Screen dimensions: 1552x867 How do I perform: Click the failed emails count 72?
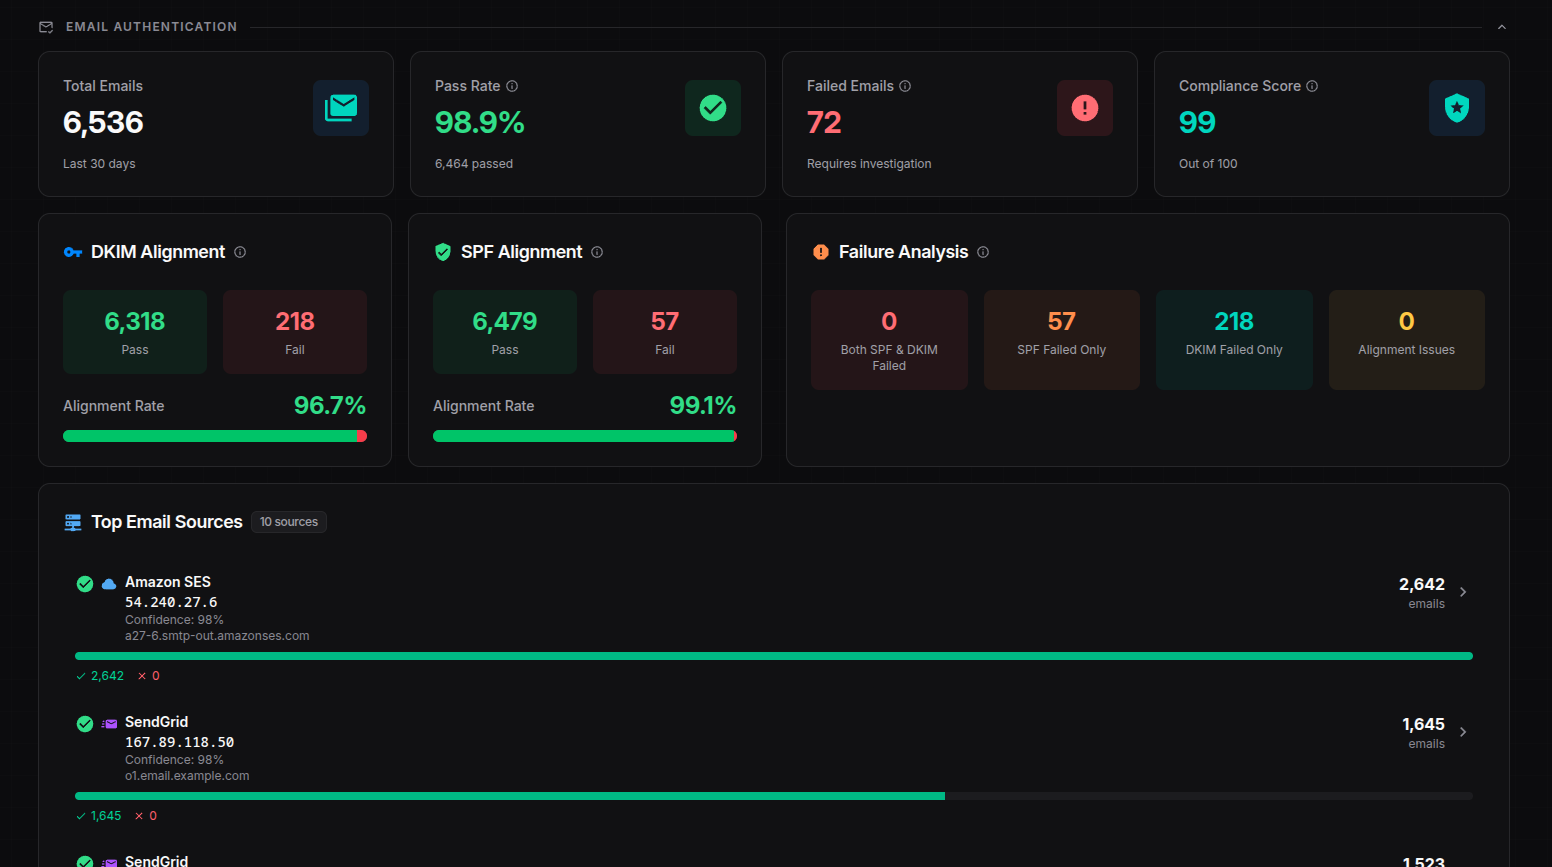(824, 122)
